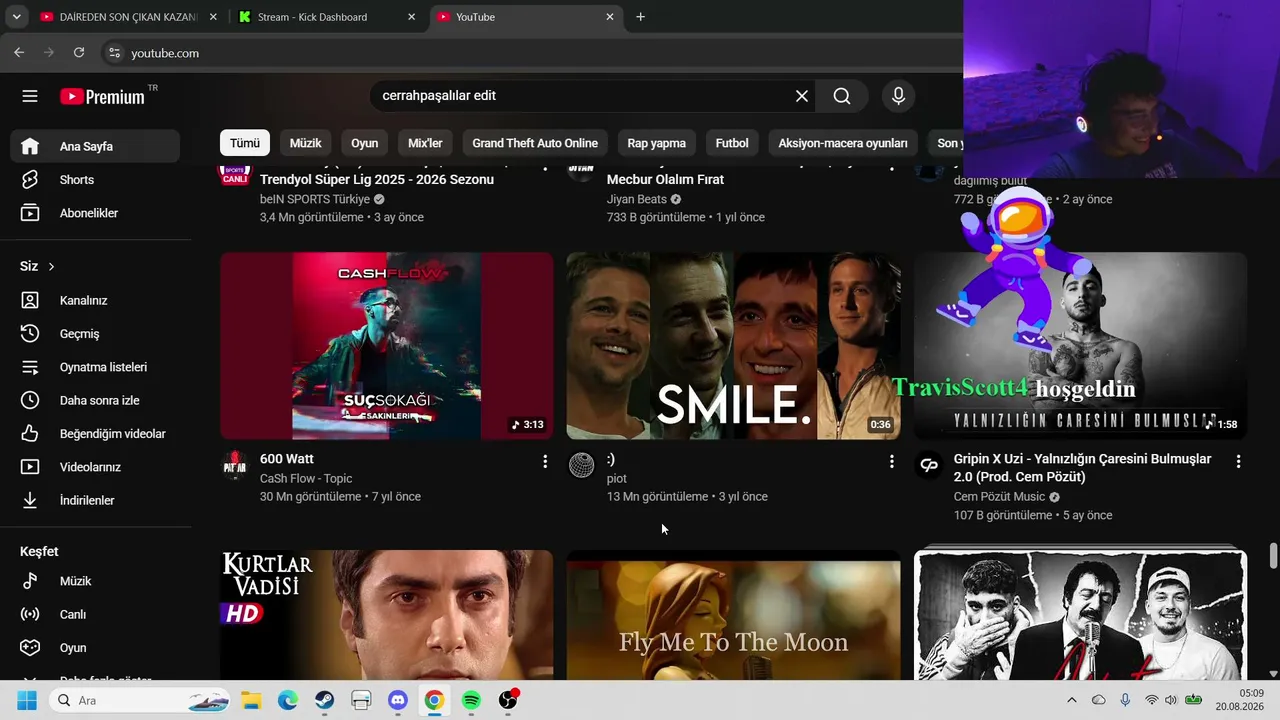This screenshot has width=1280, height=720.
Task: Open Spotify from the taskbar
Action: 471,700
